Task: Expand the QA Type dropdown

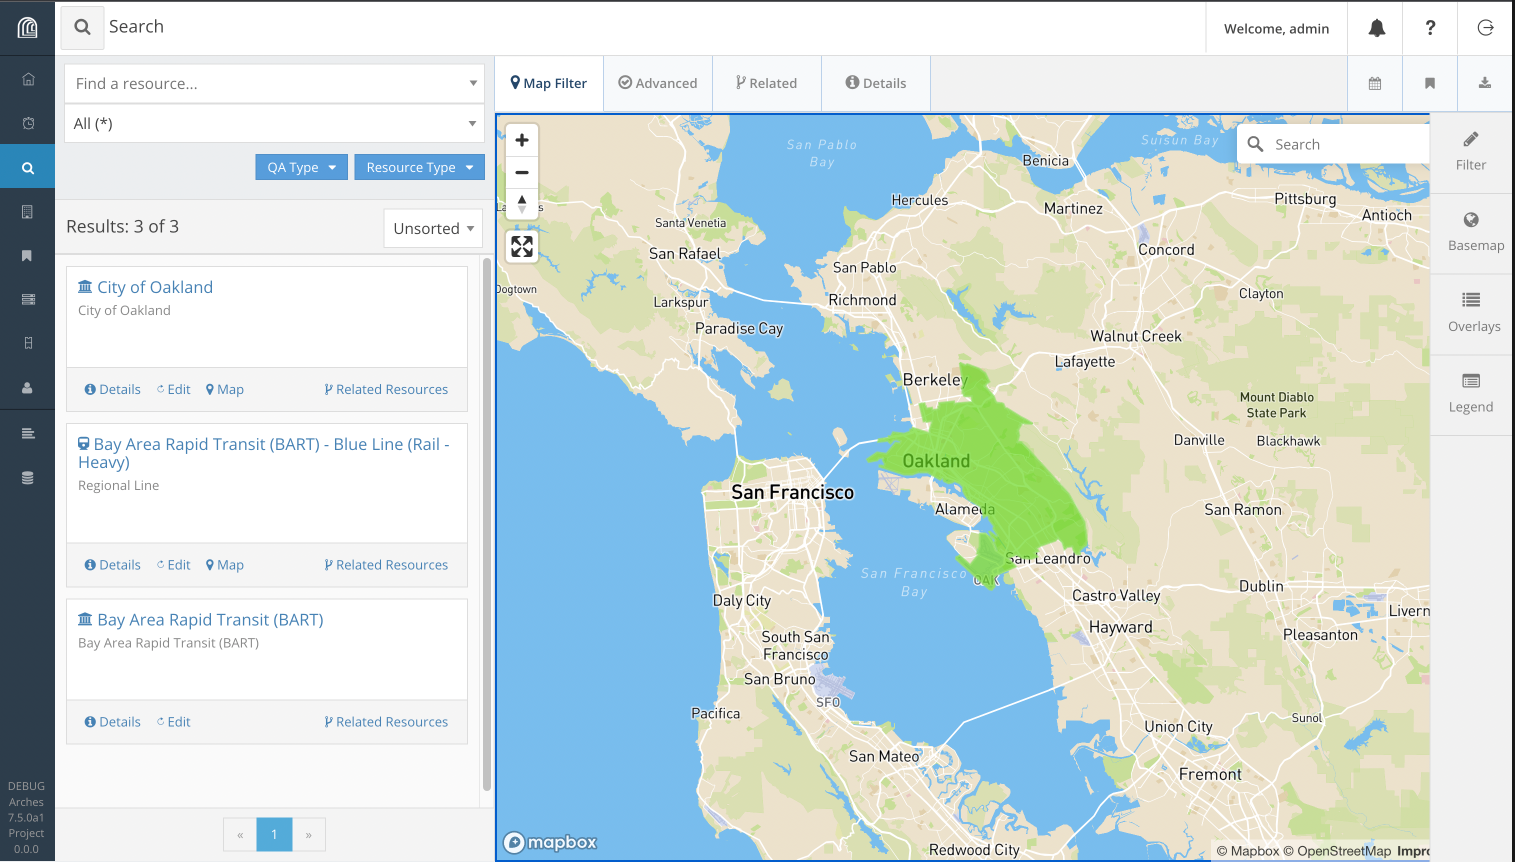Action: [302, 168]
